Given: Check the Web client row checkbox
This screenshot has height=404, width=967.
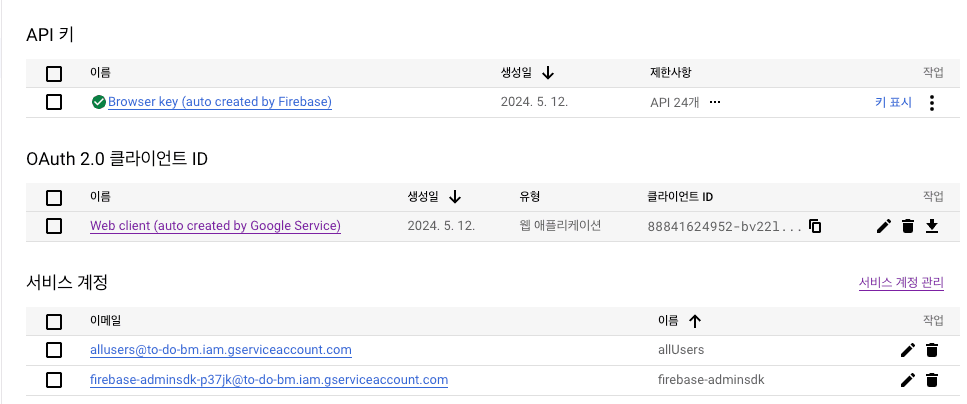Looking at the screenshot, I should pyautogui.click(x=54, y=226).
